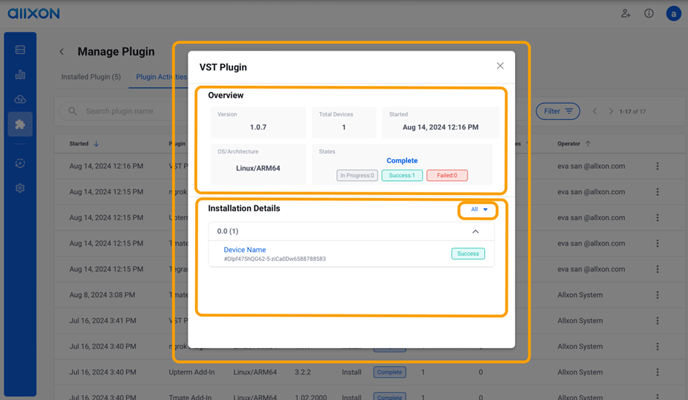
Task: Open the three-dot menu on first row
Action: tap(657, 166)
